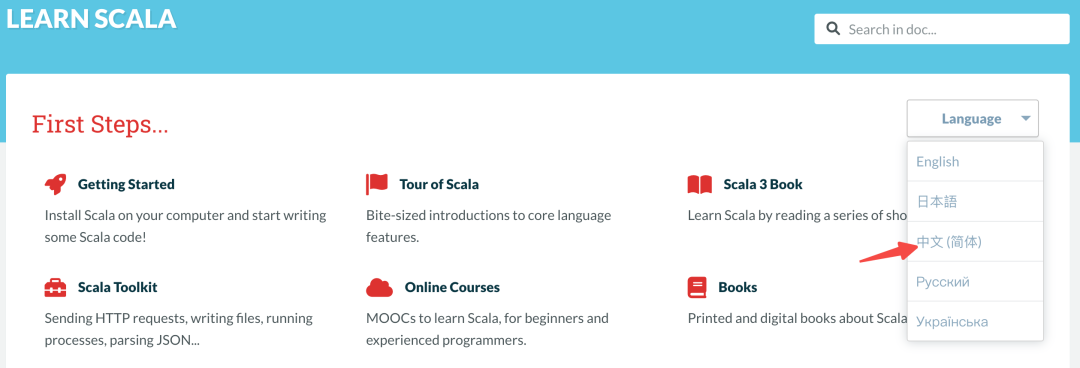The height and width of the screenshot is (368, 1080).
Task: Click the rocket icon beside Getting Started
Action: 55,184
